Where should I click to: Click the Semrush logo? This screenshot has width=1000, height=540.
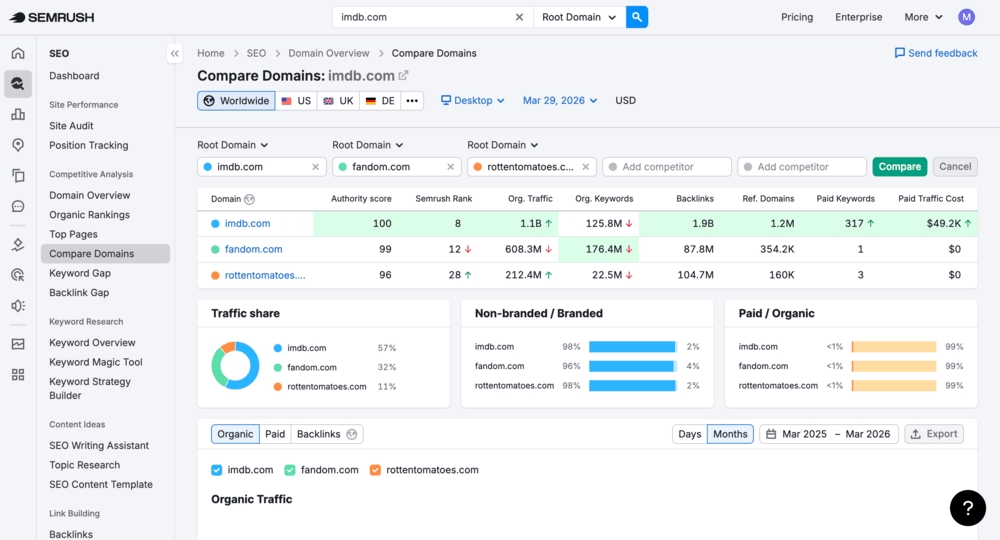pyautogui.click(x=52, y=17)
